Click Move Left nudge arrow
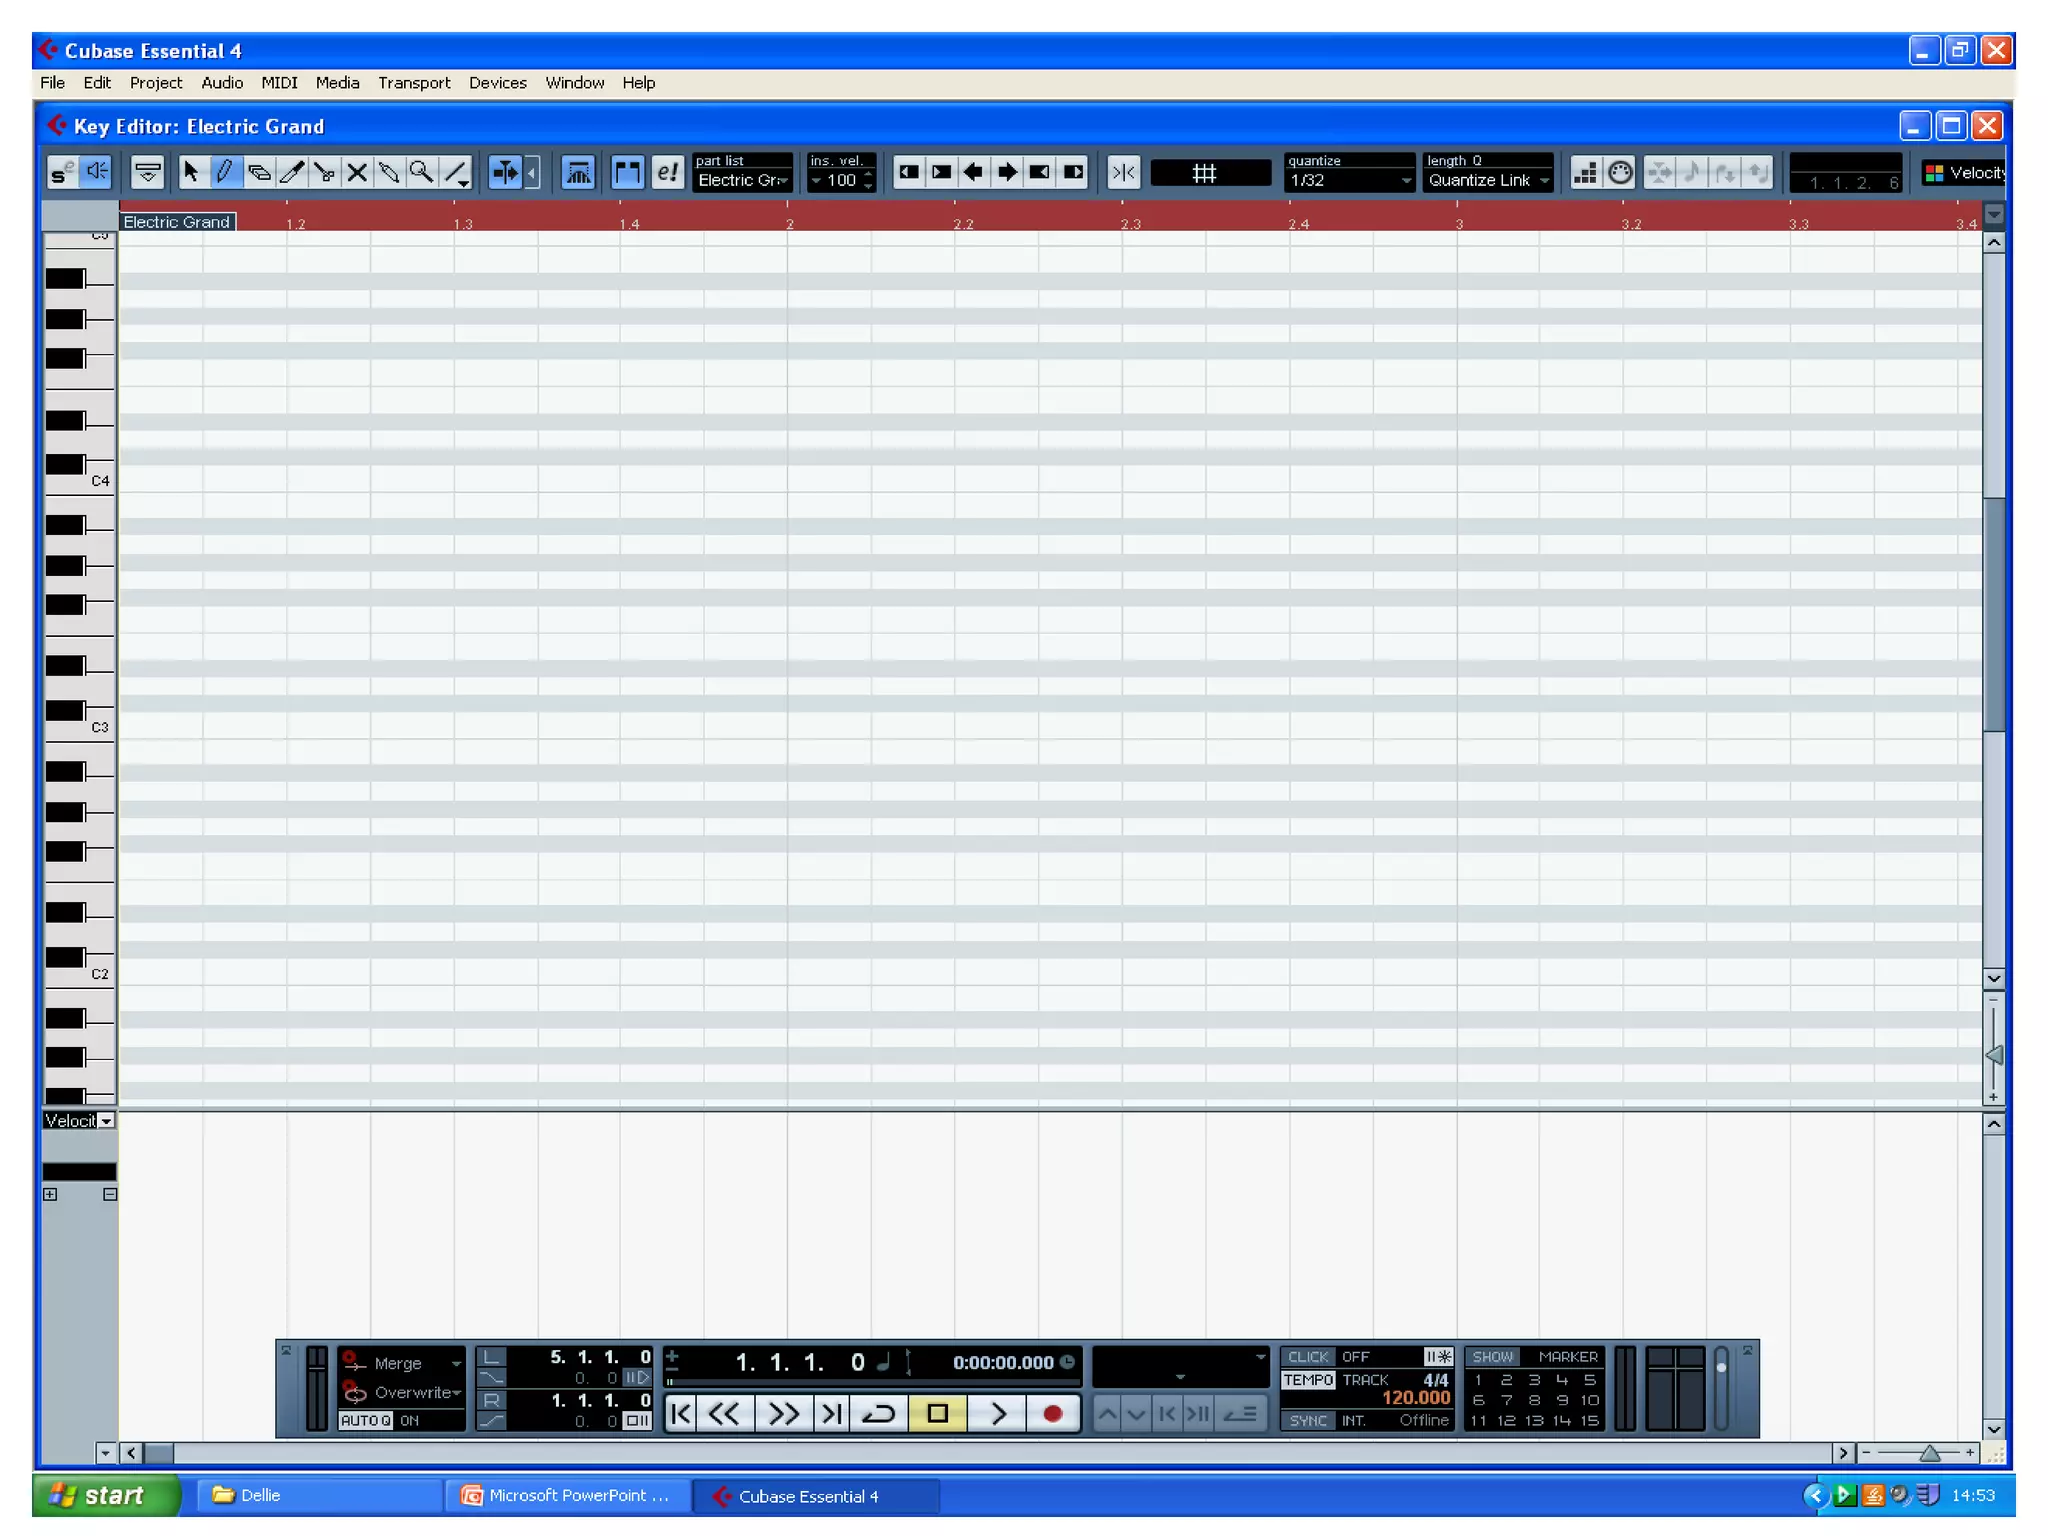 (974, 173)
